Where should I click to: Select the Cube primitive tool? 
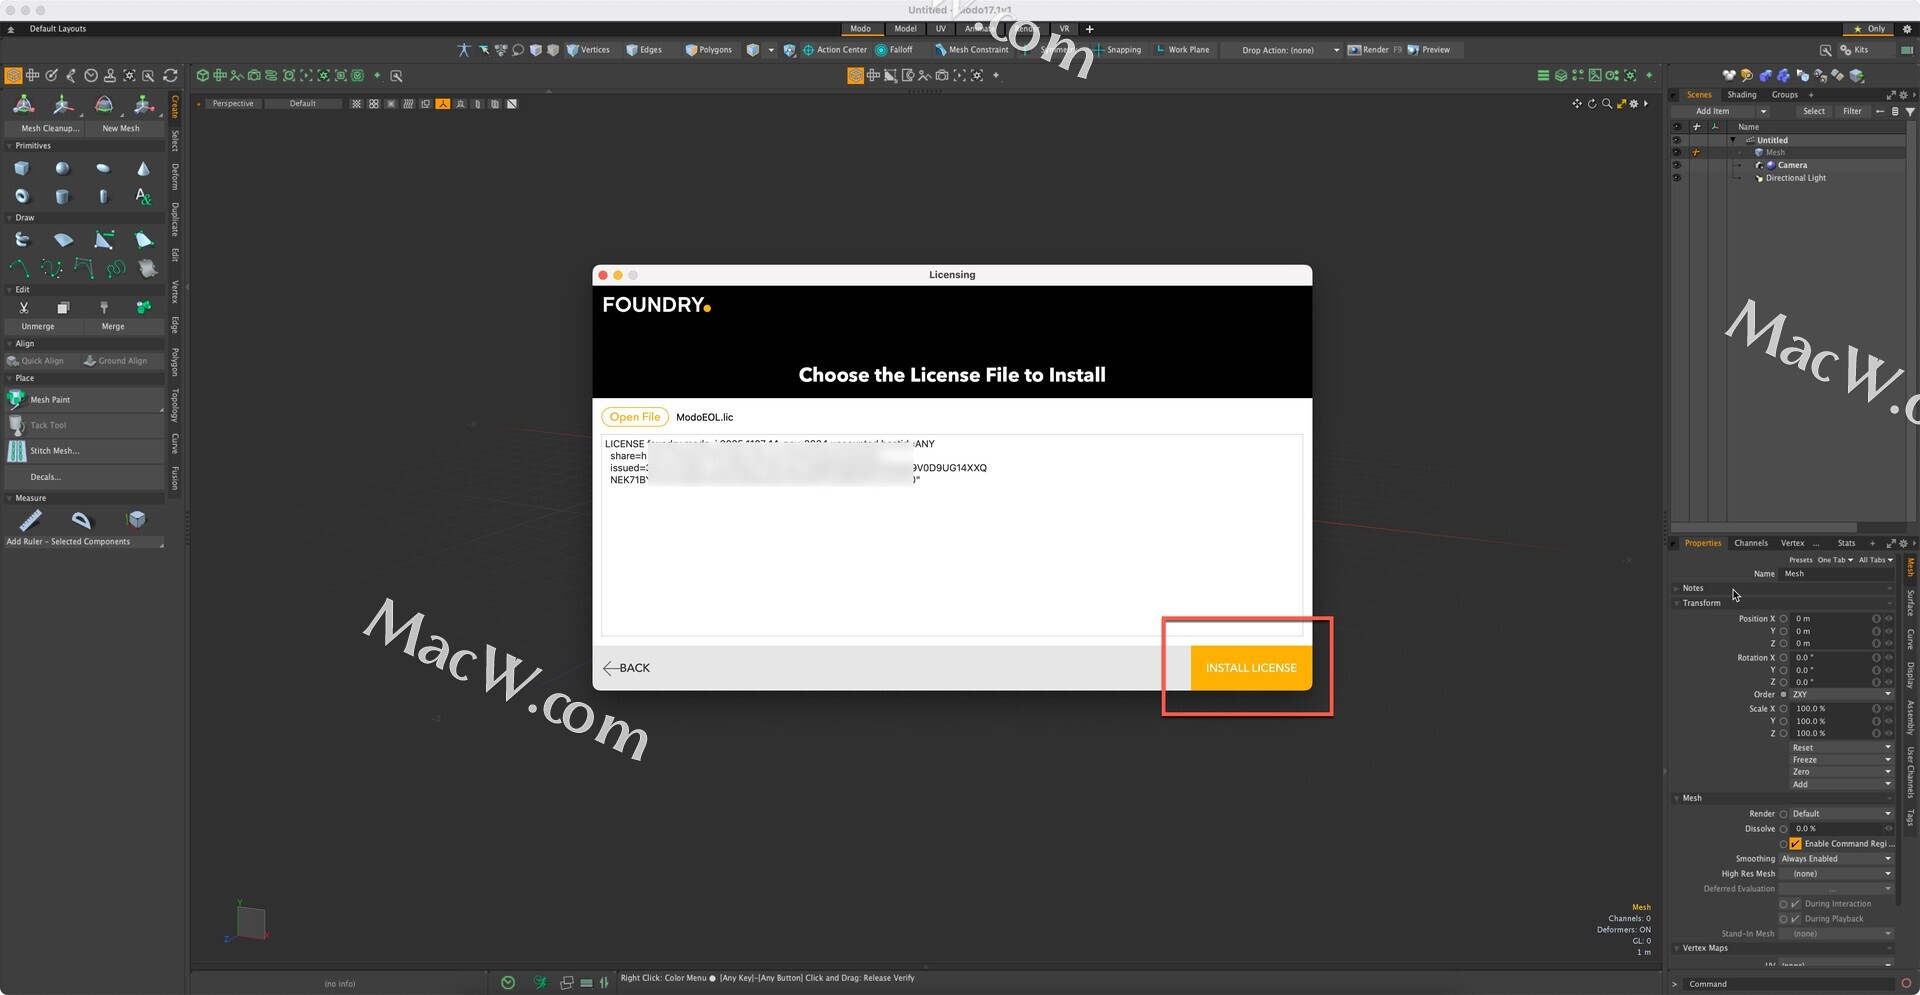tap(22, 168)
